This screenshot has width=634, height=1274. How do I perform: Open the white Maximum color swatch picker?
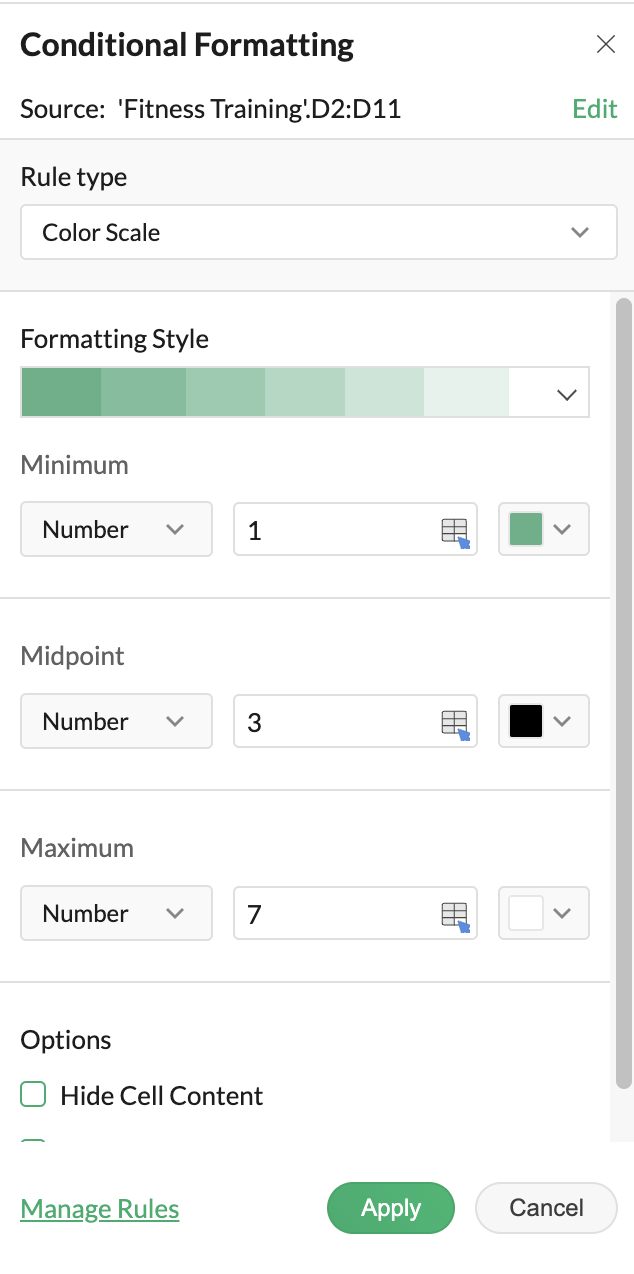pyautogui.click(x=543, y=913)
